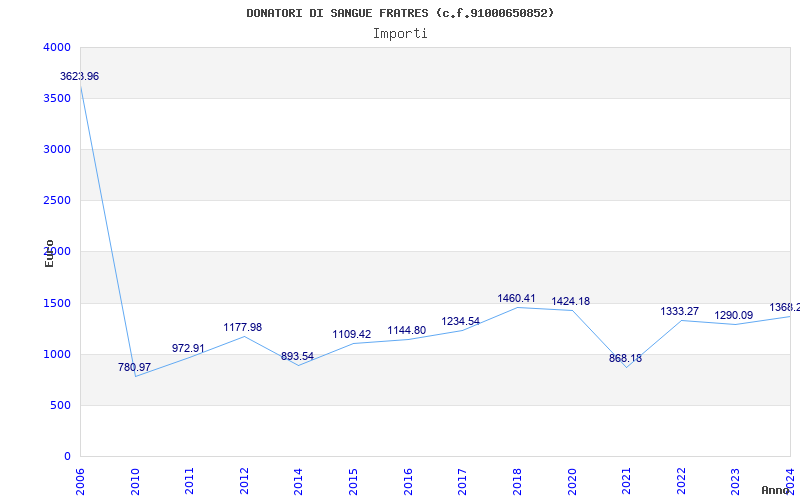Select the 1144.80 data label
Image resolution: width=800 pixels, height=500 pixels.
click(x=407, y=331)
